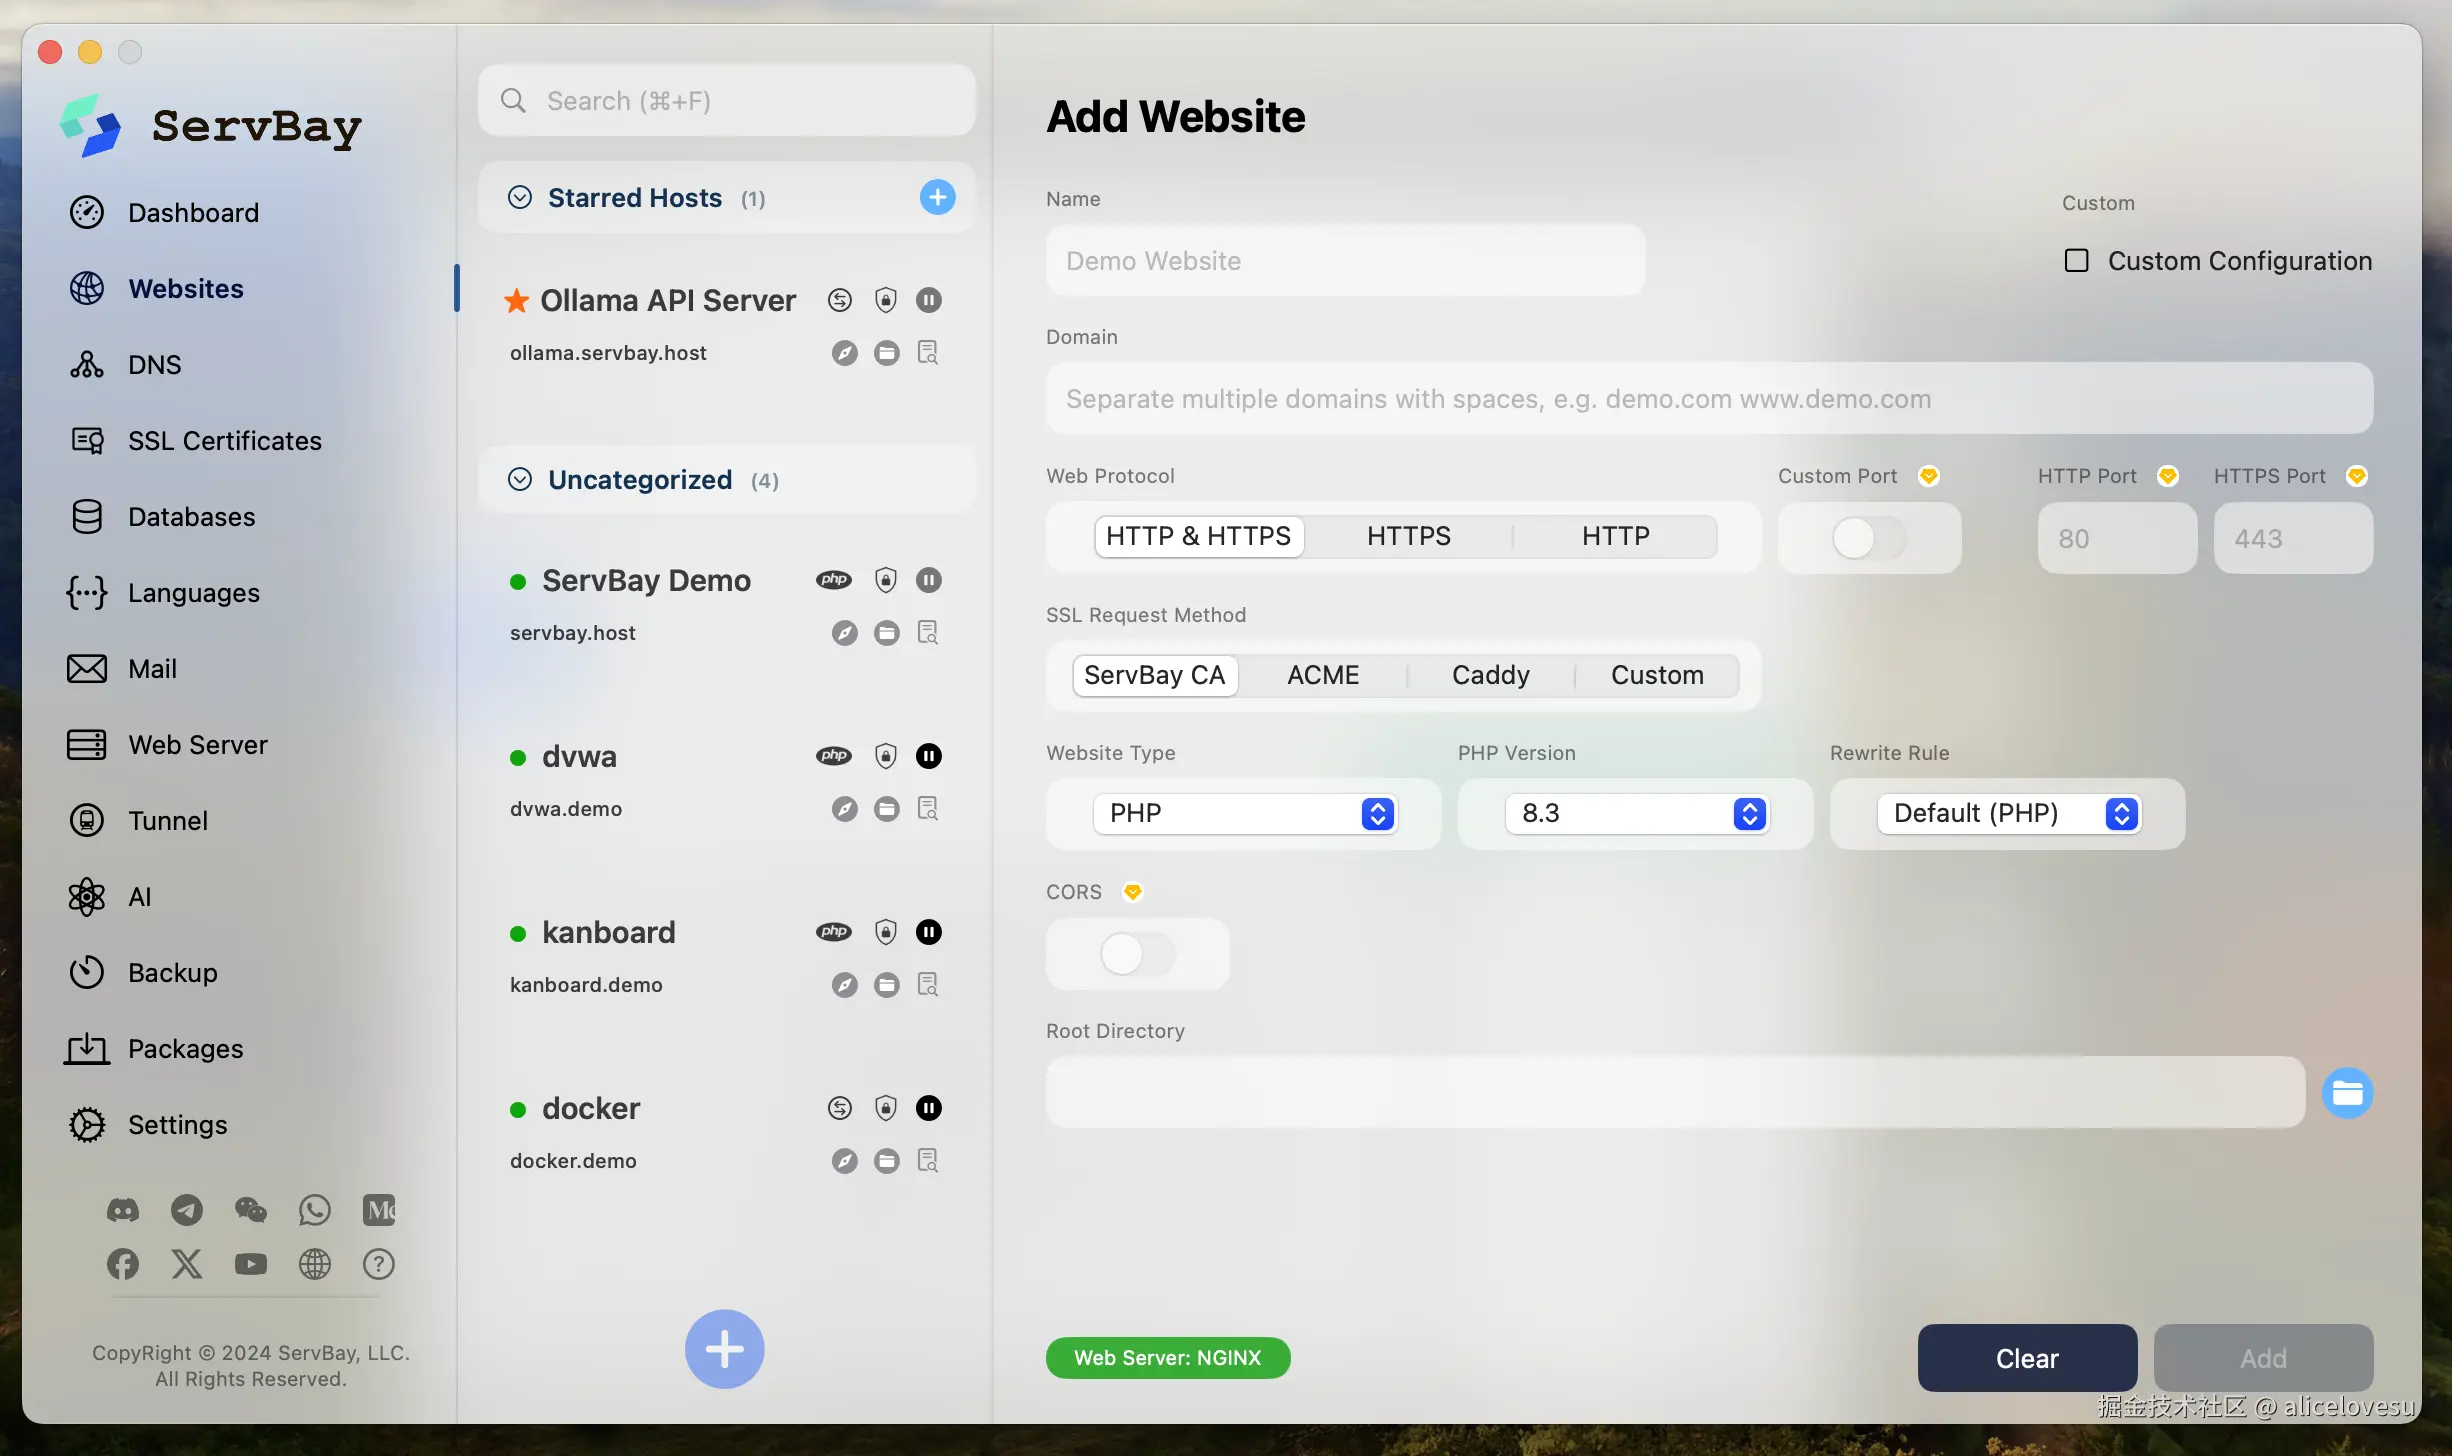Toggle the Custom Port switch

(x=1868, y=538)
